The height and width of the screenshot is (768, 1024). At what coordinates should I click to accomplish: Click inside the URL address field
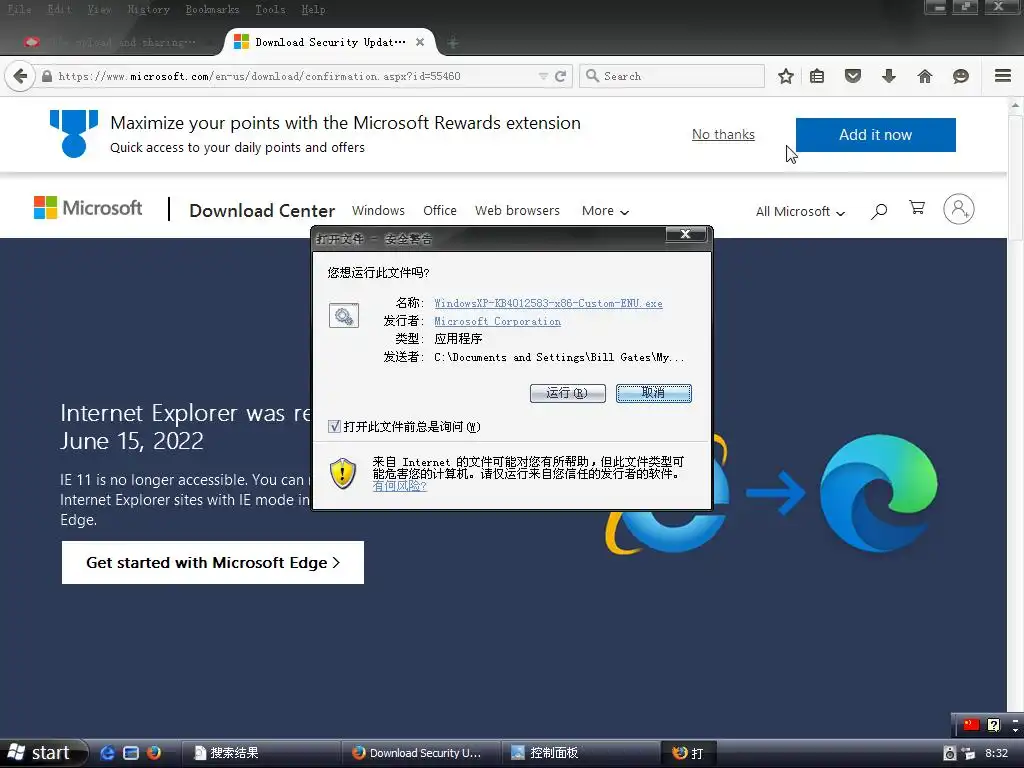click(294, 76)
